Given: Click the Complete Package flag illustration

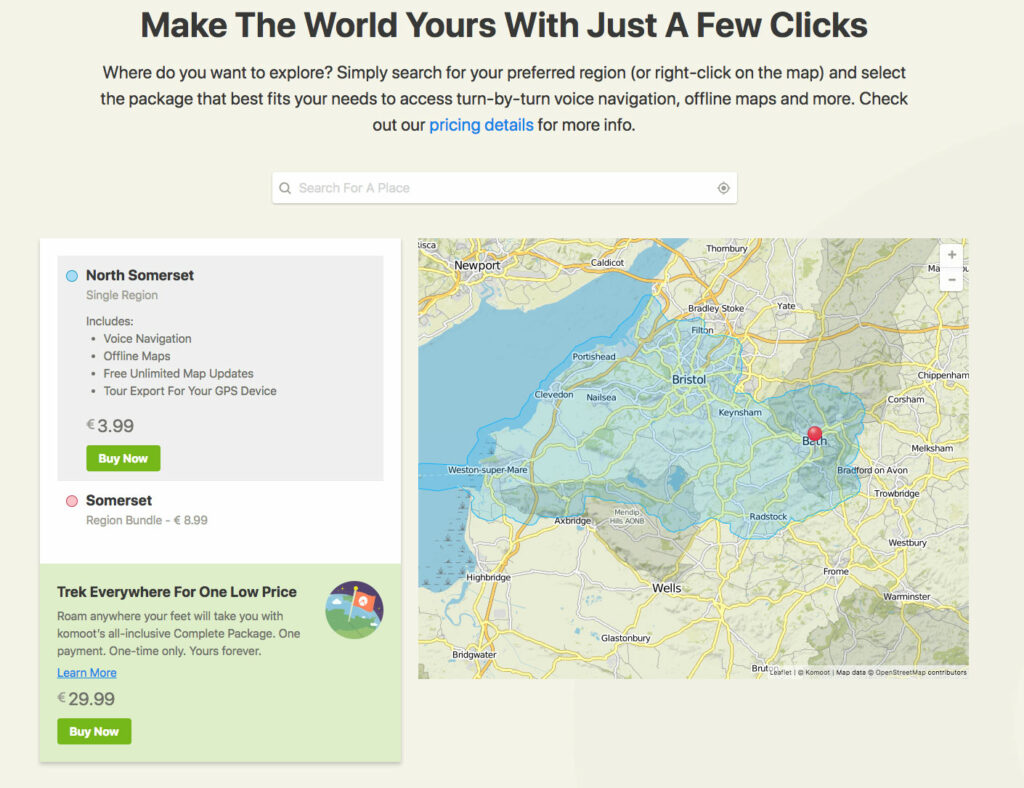Looking at the screenshot, I should (354, 610).
